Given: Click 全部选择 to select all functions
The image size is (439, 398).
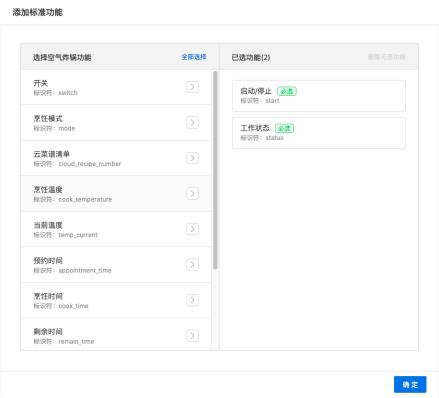Looking at the screenshot, I should pos(194,57).
